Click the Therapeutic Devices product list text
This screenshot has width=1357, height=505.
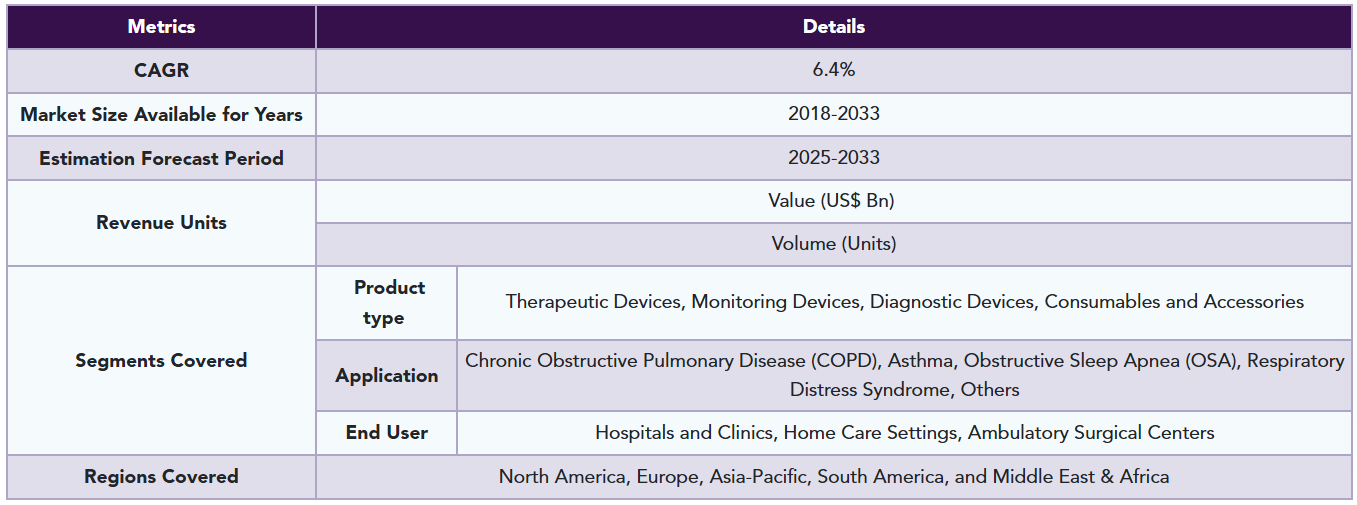coord(904,302)
